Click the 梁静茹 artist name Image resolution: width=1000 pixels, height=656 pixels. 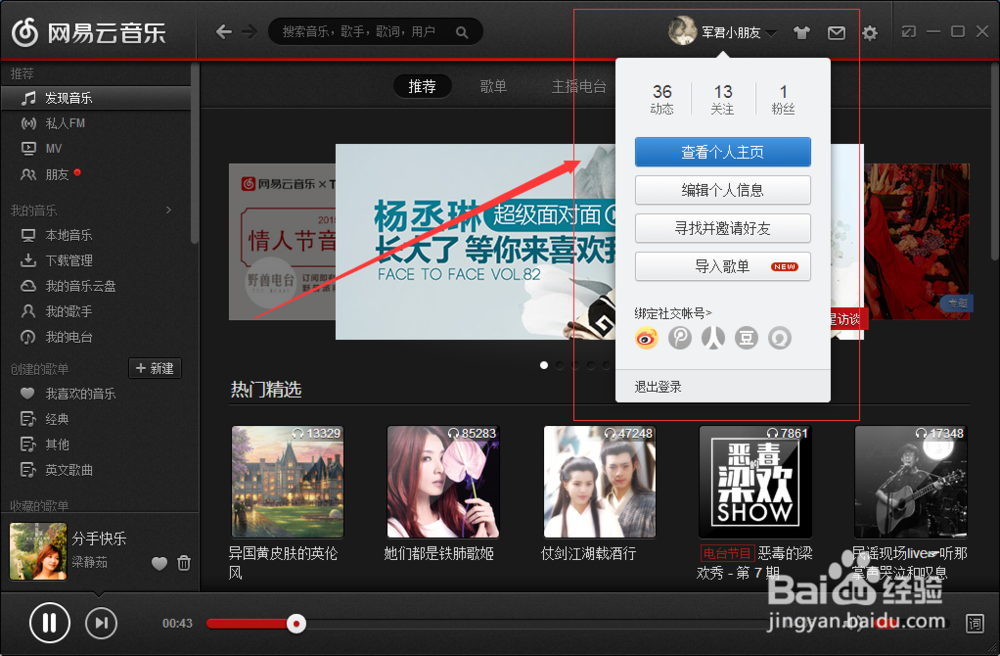[89, 562]
